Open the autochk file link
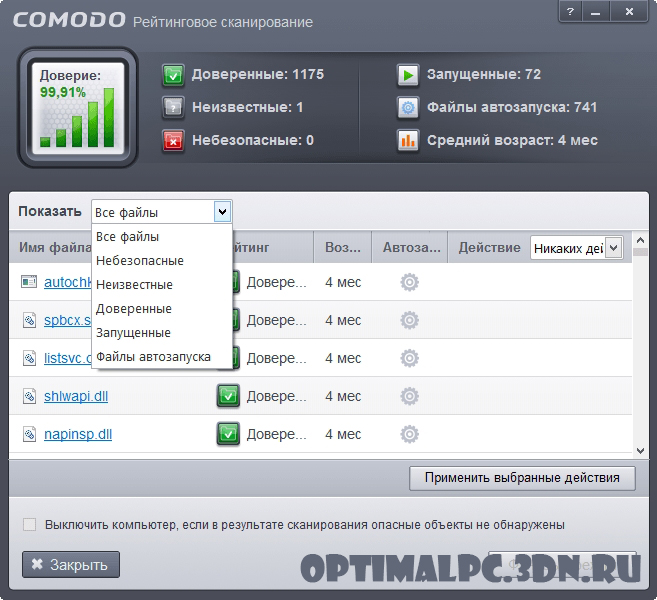657x600 pixels. [67, 282]
